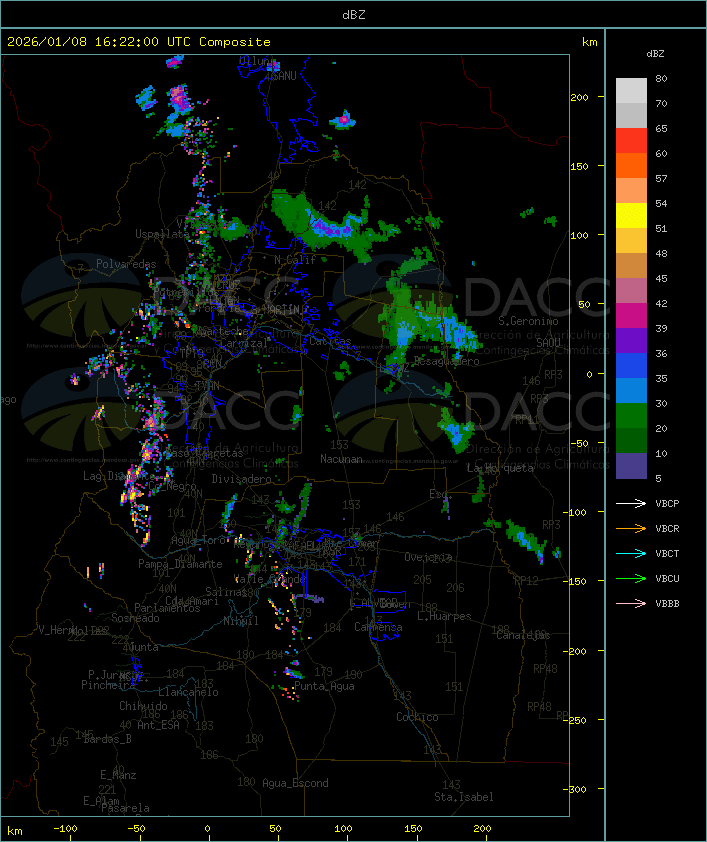Click the dBZ title at top center
The height and width of the screenshot is (842, 707).
[353, 14]
